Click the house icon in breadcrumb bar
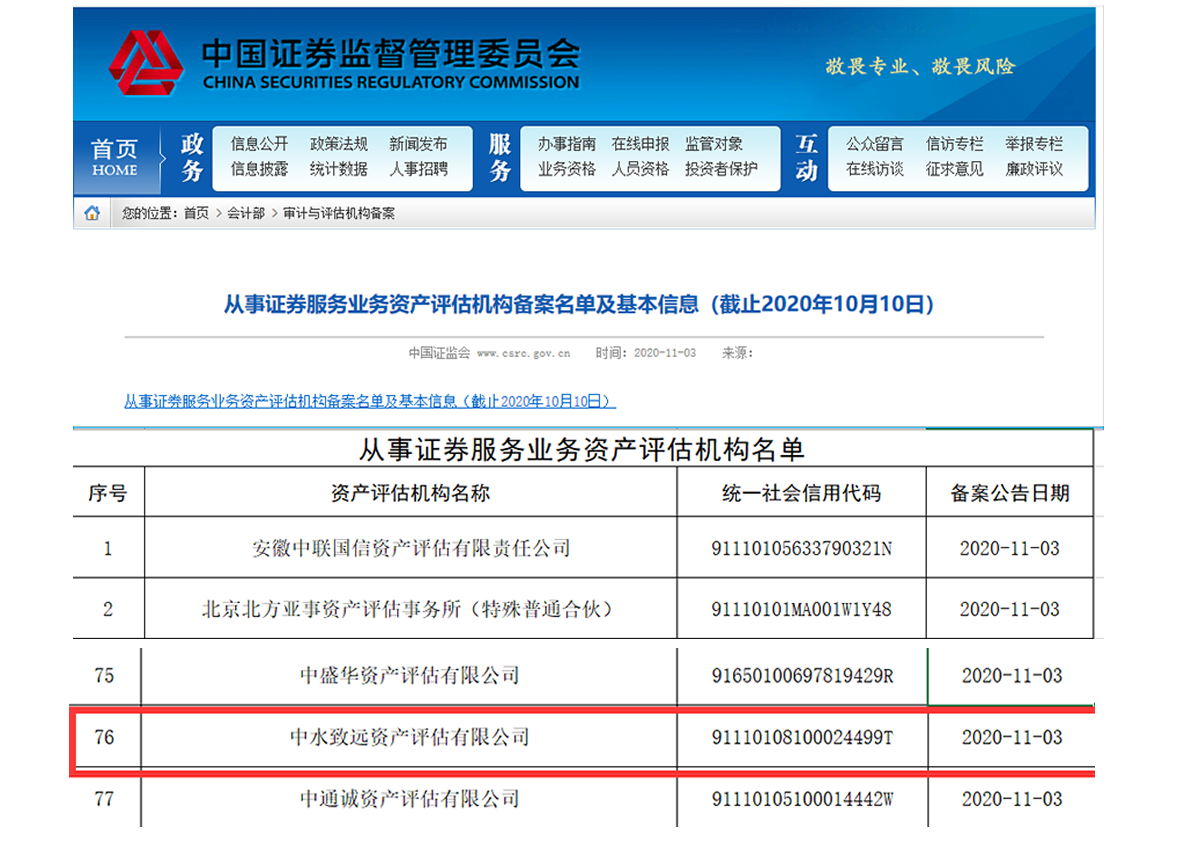The image size is (1181, 850). coord(92,213)
